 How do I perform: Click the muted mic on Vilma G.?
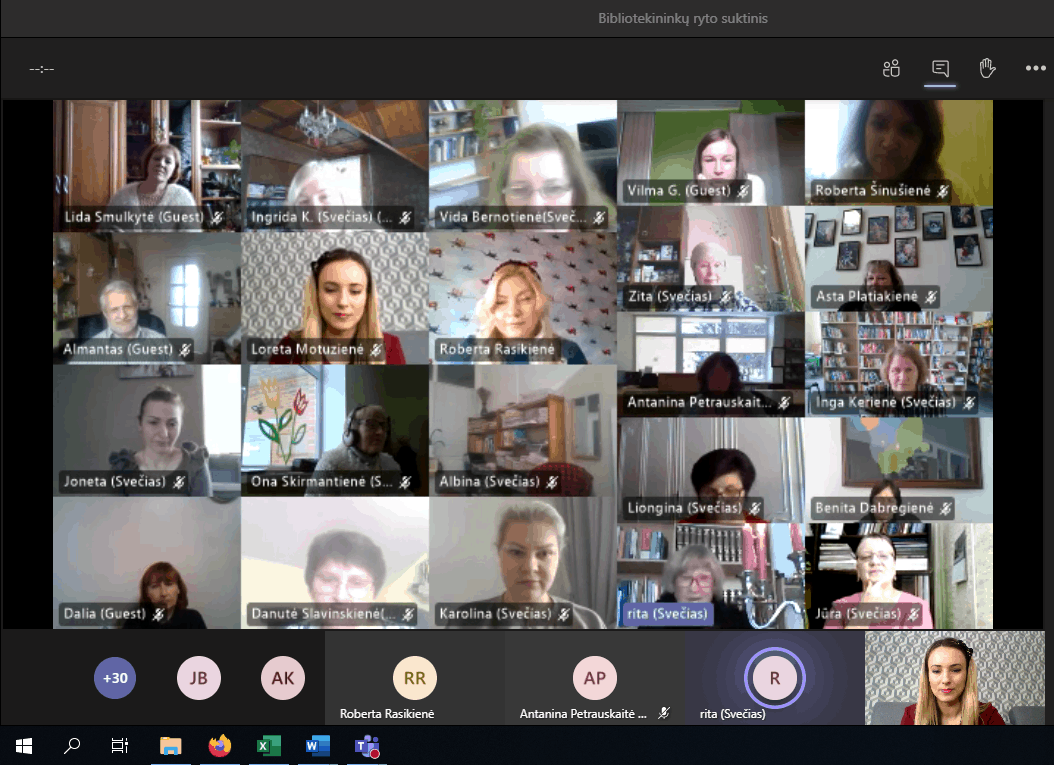[743, 191]
